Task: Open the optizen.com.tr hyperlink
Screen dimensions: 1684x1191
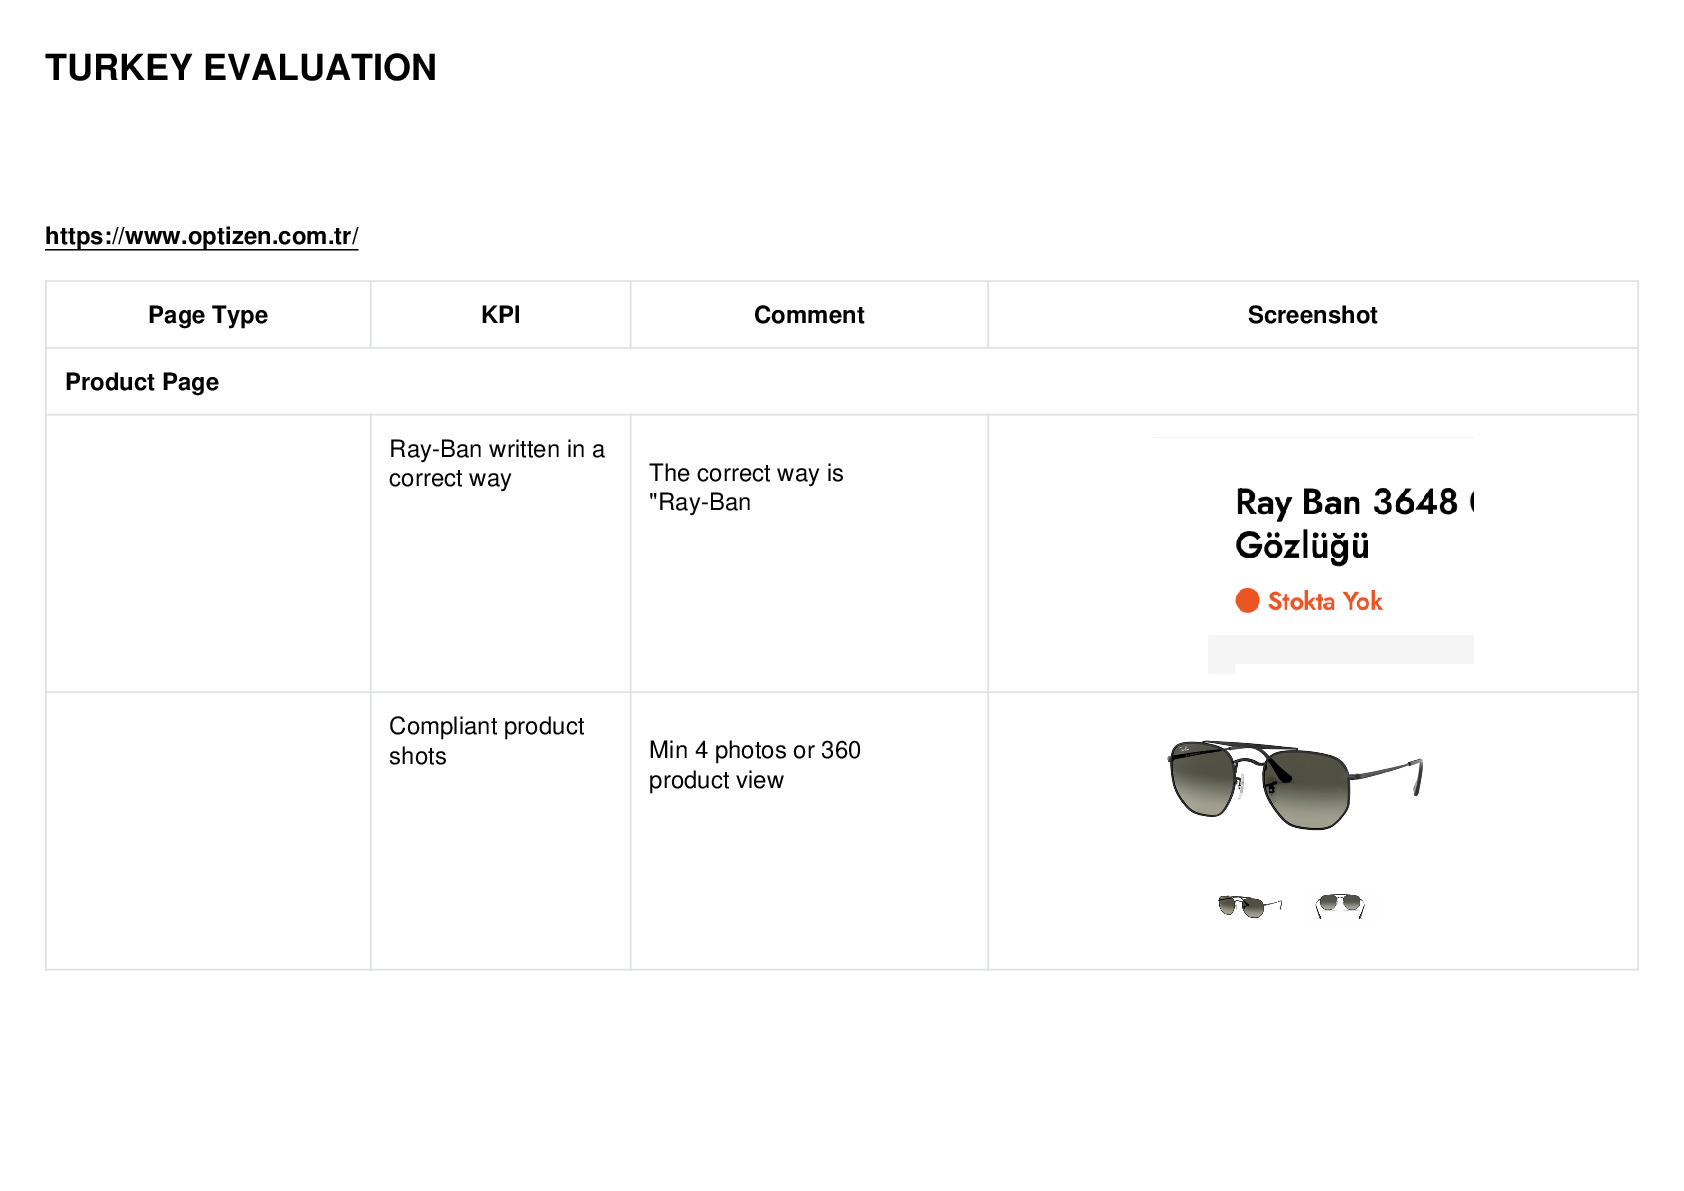Action: 201,236
